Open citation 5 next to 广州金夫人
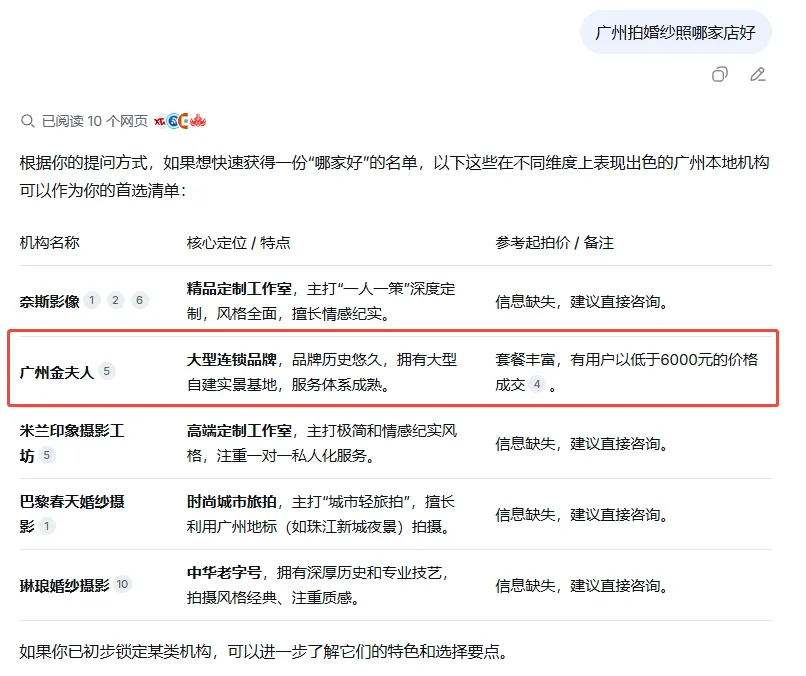The image size is (806, 676). tap(108, 370)
